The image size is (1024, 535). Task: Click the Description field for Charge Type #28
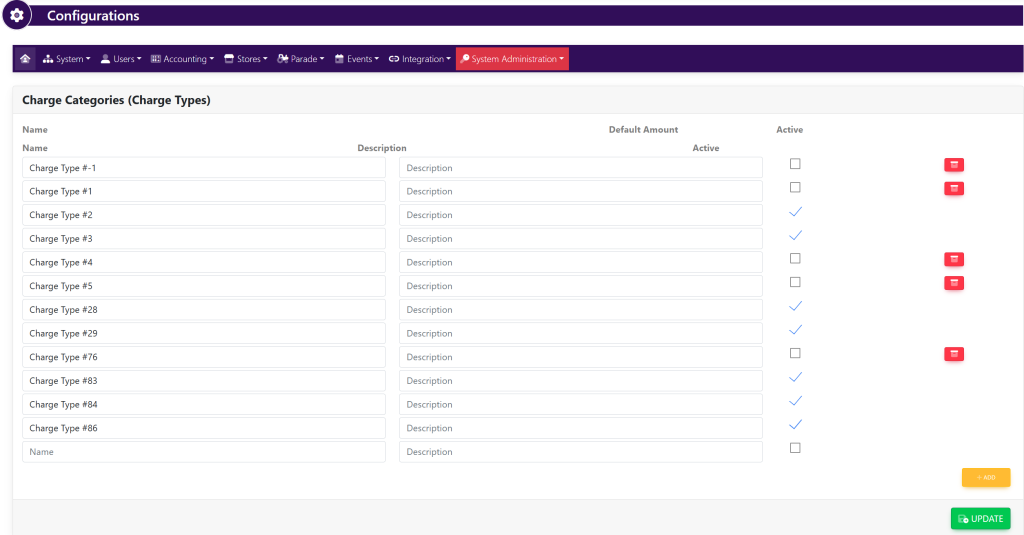580,310
